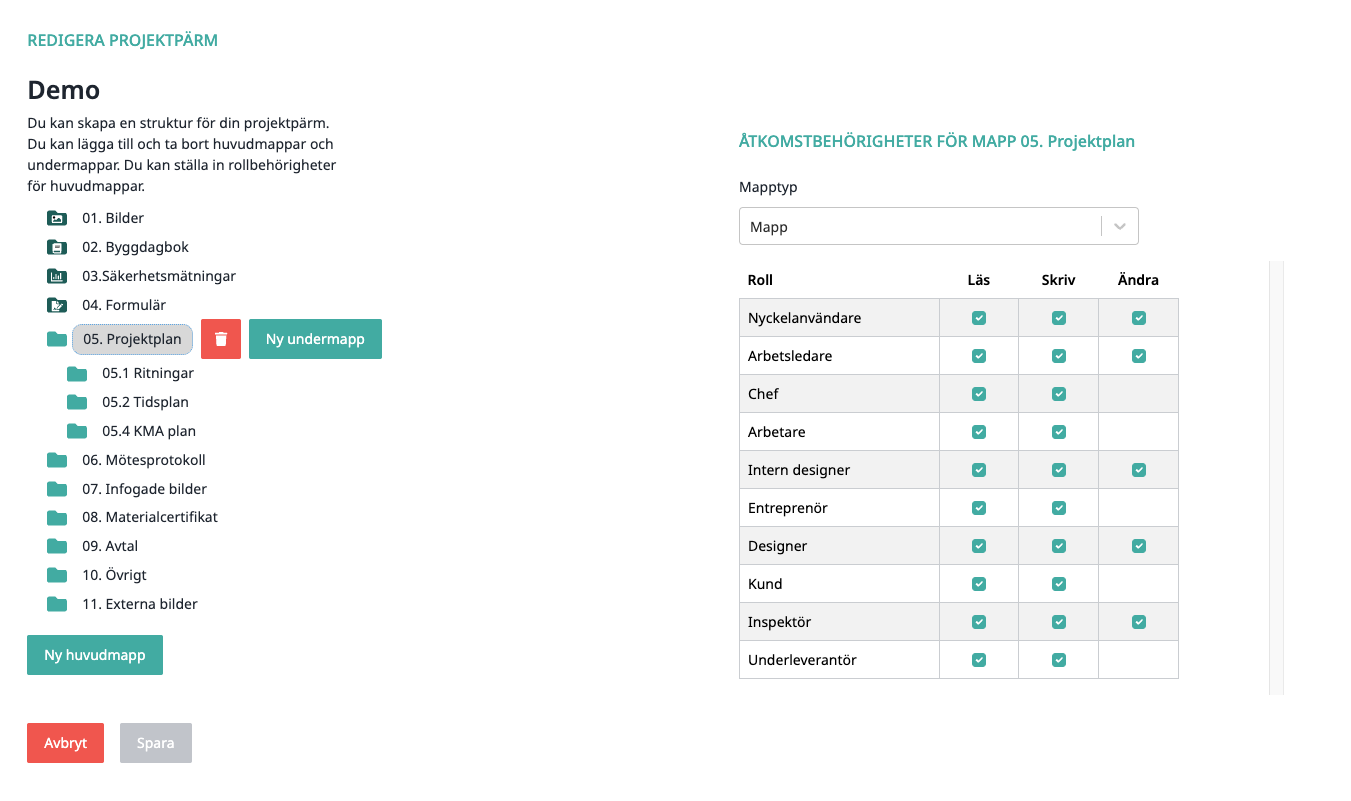This screenshot has width=1351, height=801.
Task: Click the 05.1 Ritningar folder icon
Action: pyautogui.click(x=77, y=373)
